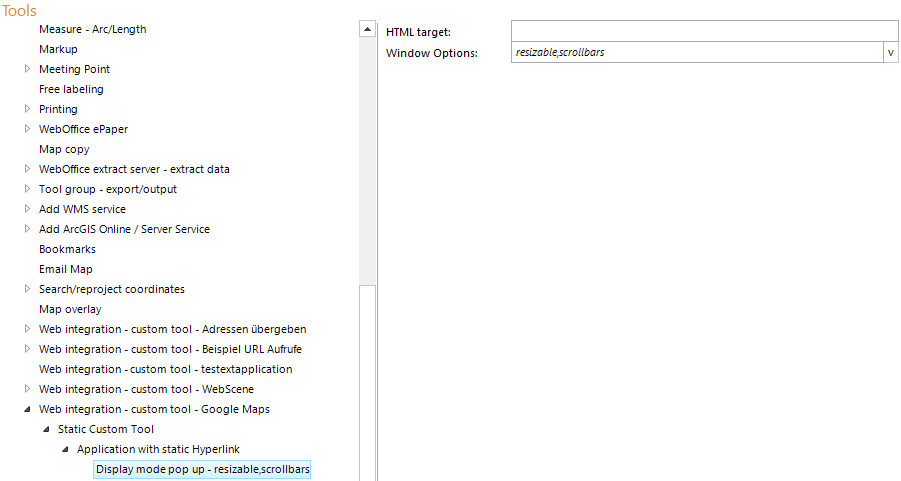The width and height of the screenshot is (901, 481).
Task: Click the scroll up arrow in tree panel
Action: [367, 30]
